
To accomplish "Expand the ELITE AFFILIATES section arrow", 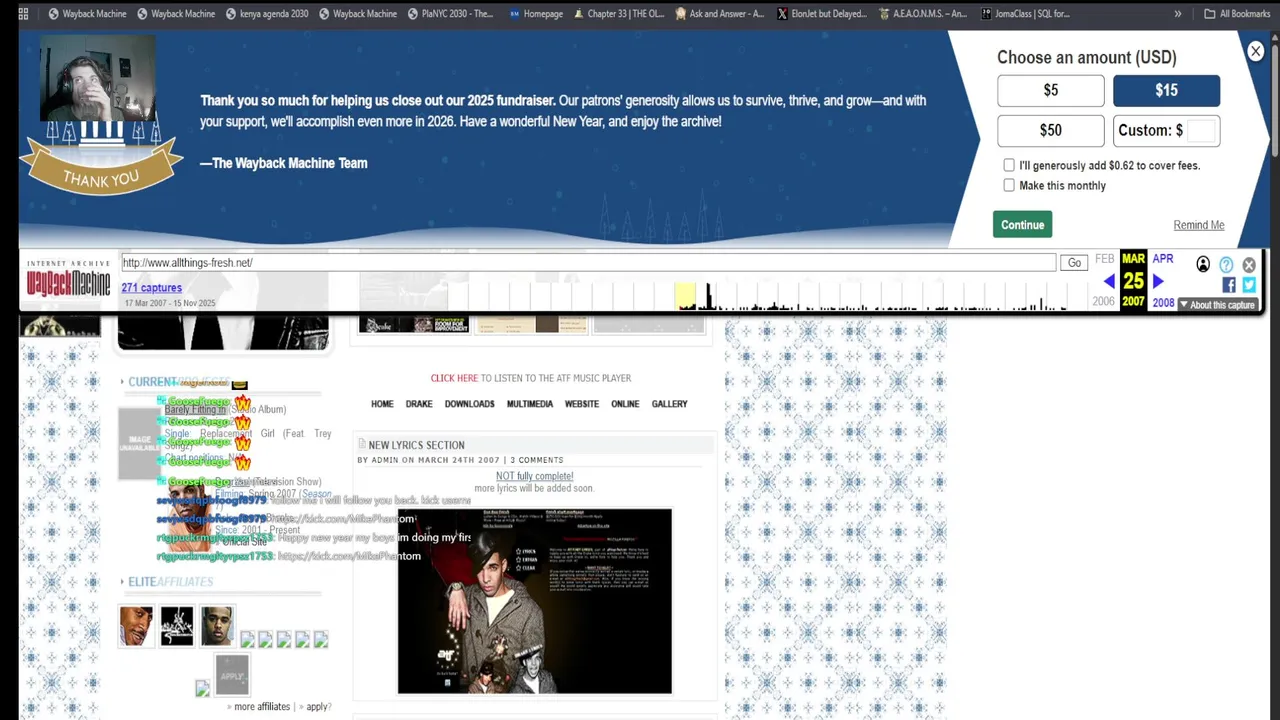I will pyautogui.click(x=122, y=582).
